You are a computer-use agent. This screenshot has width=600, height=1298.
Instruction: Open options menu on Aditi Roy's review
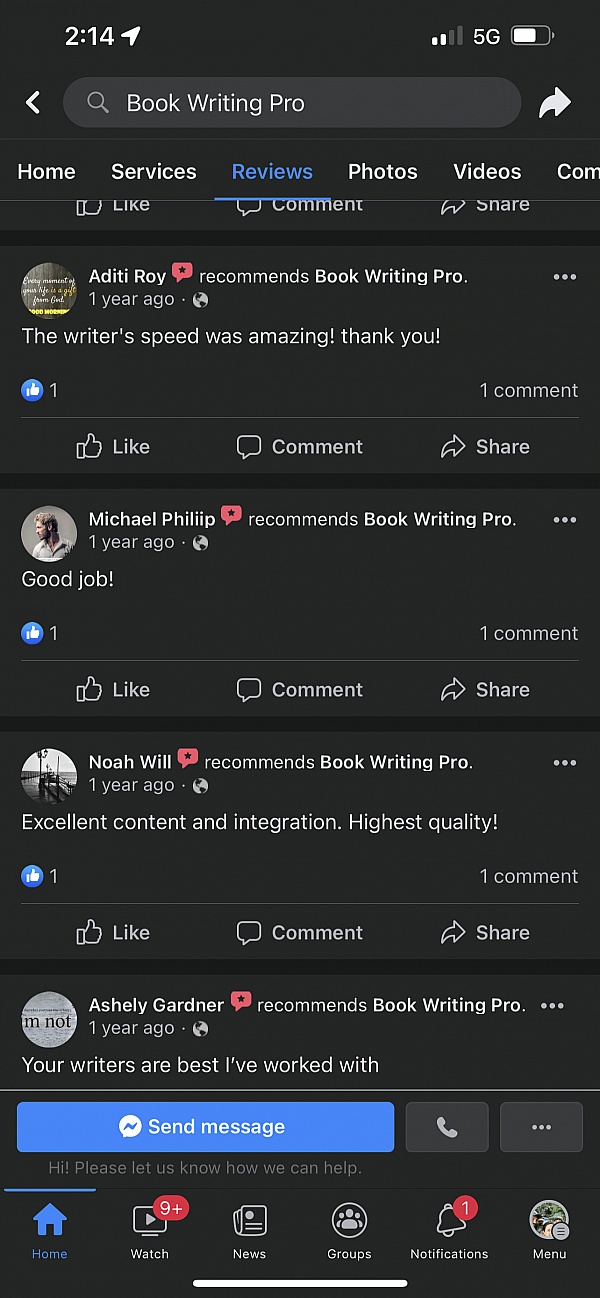tap(565, 277)
